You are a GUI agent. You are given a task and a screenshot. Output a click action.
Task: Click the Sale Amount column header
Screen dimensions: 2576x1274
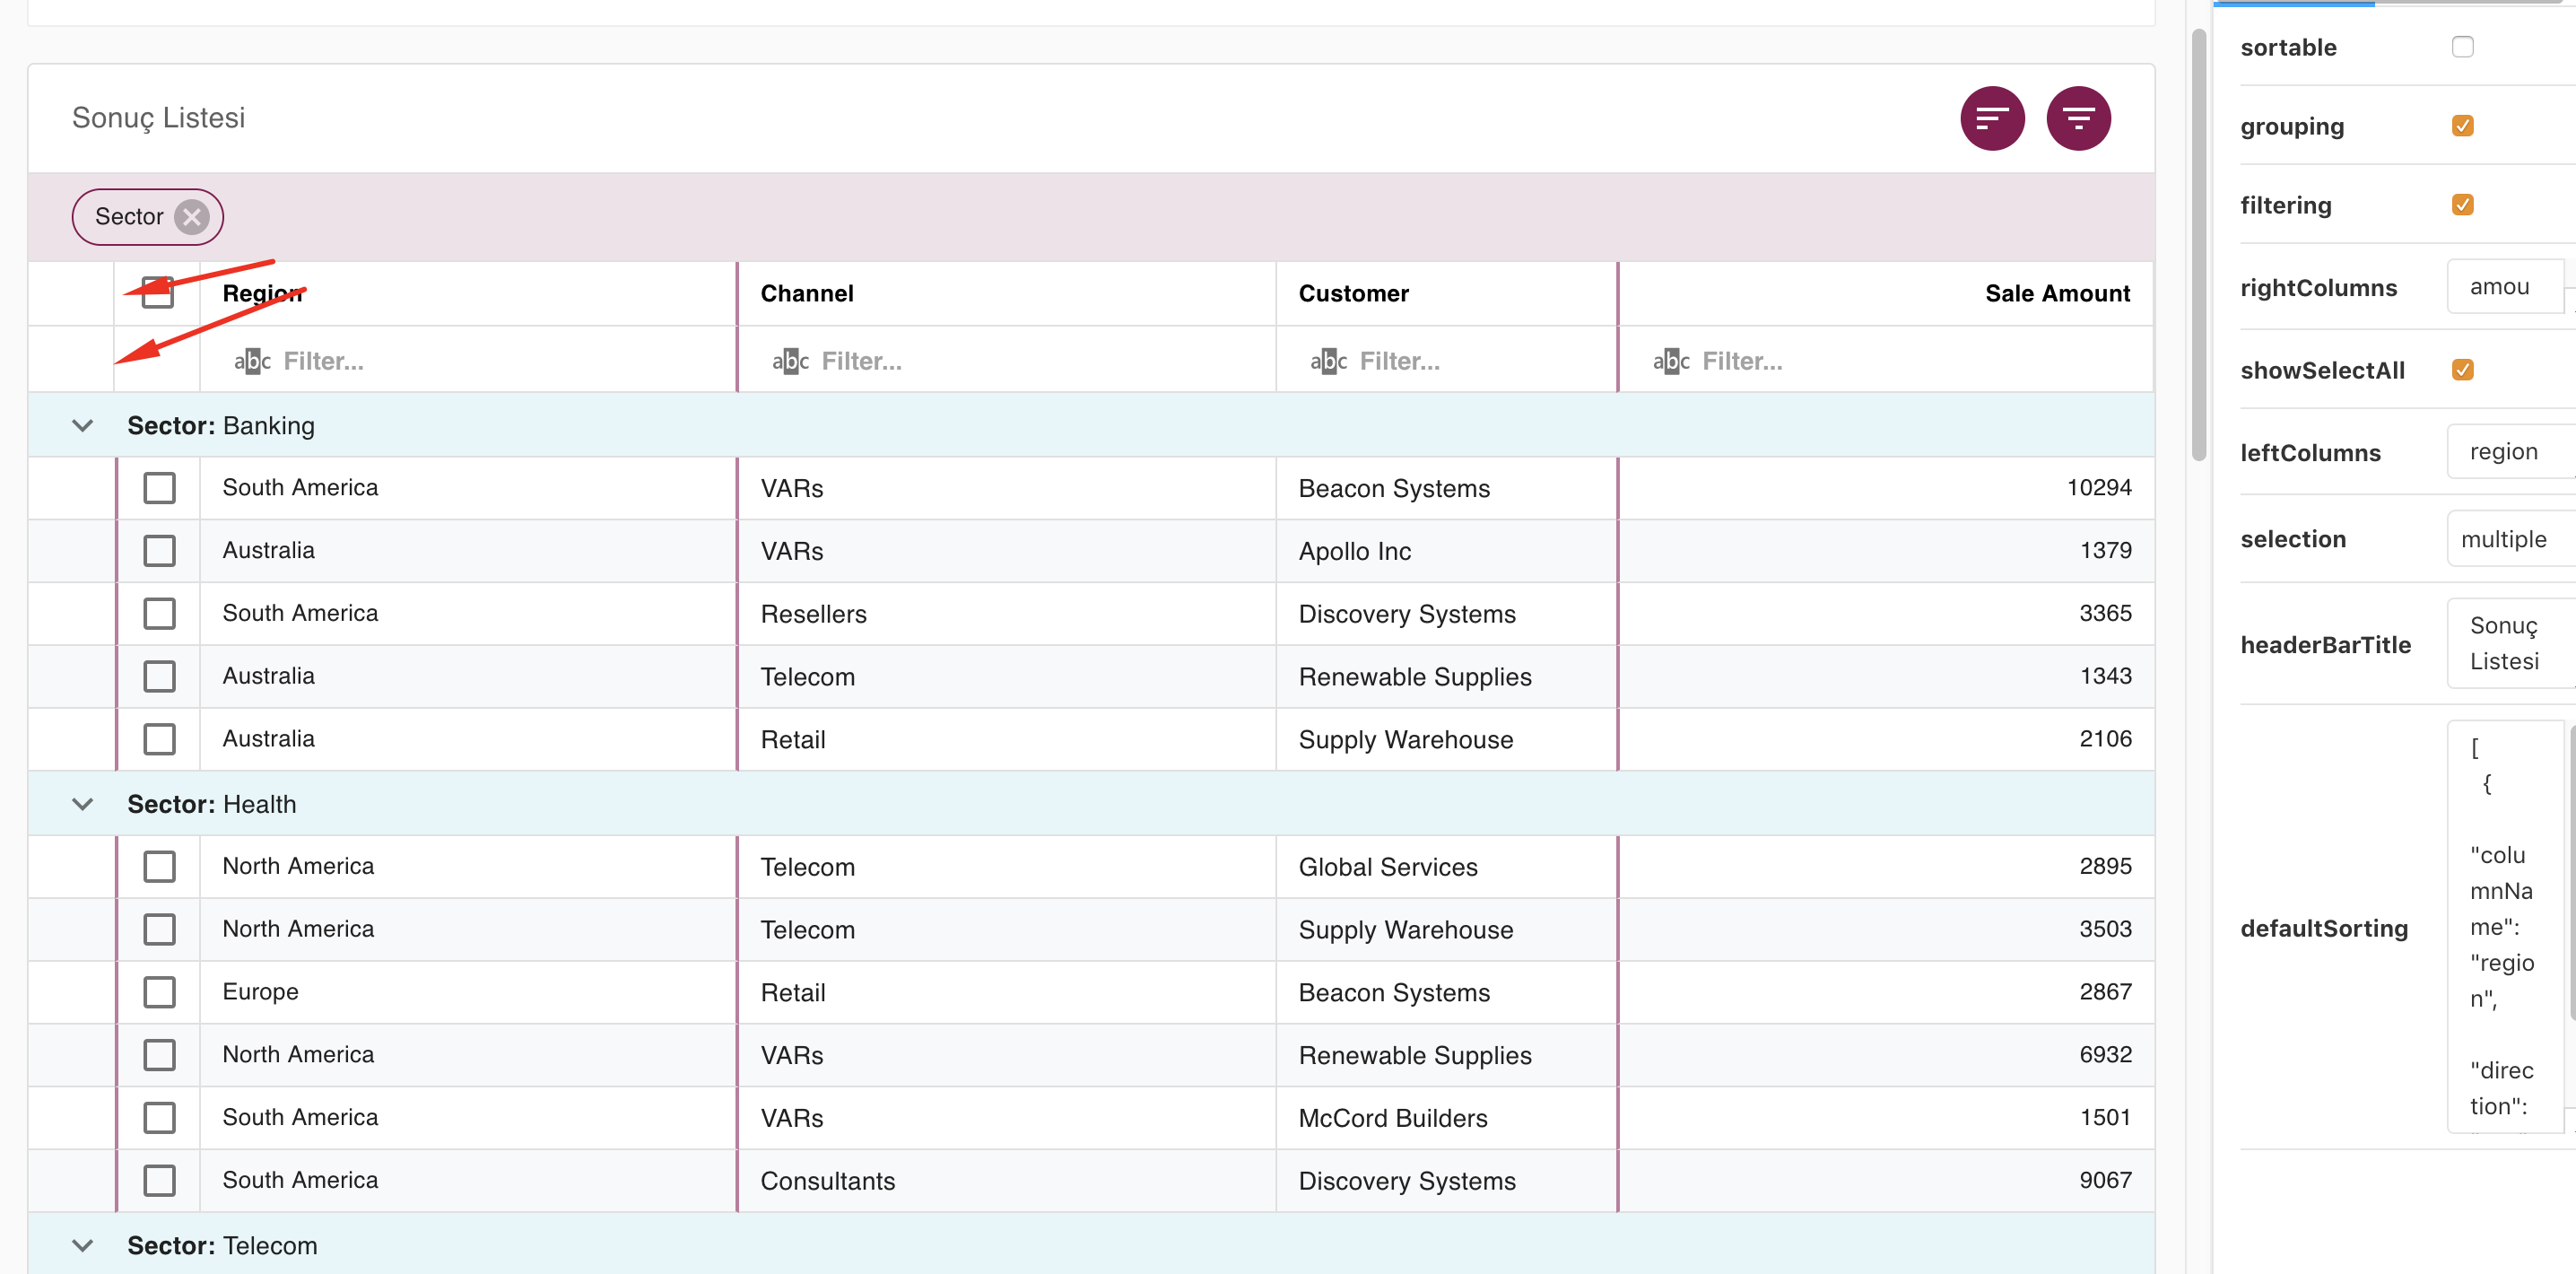point(2056,293)
